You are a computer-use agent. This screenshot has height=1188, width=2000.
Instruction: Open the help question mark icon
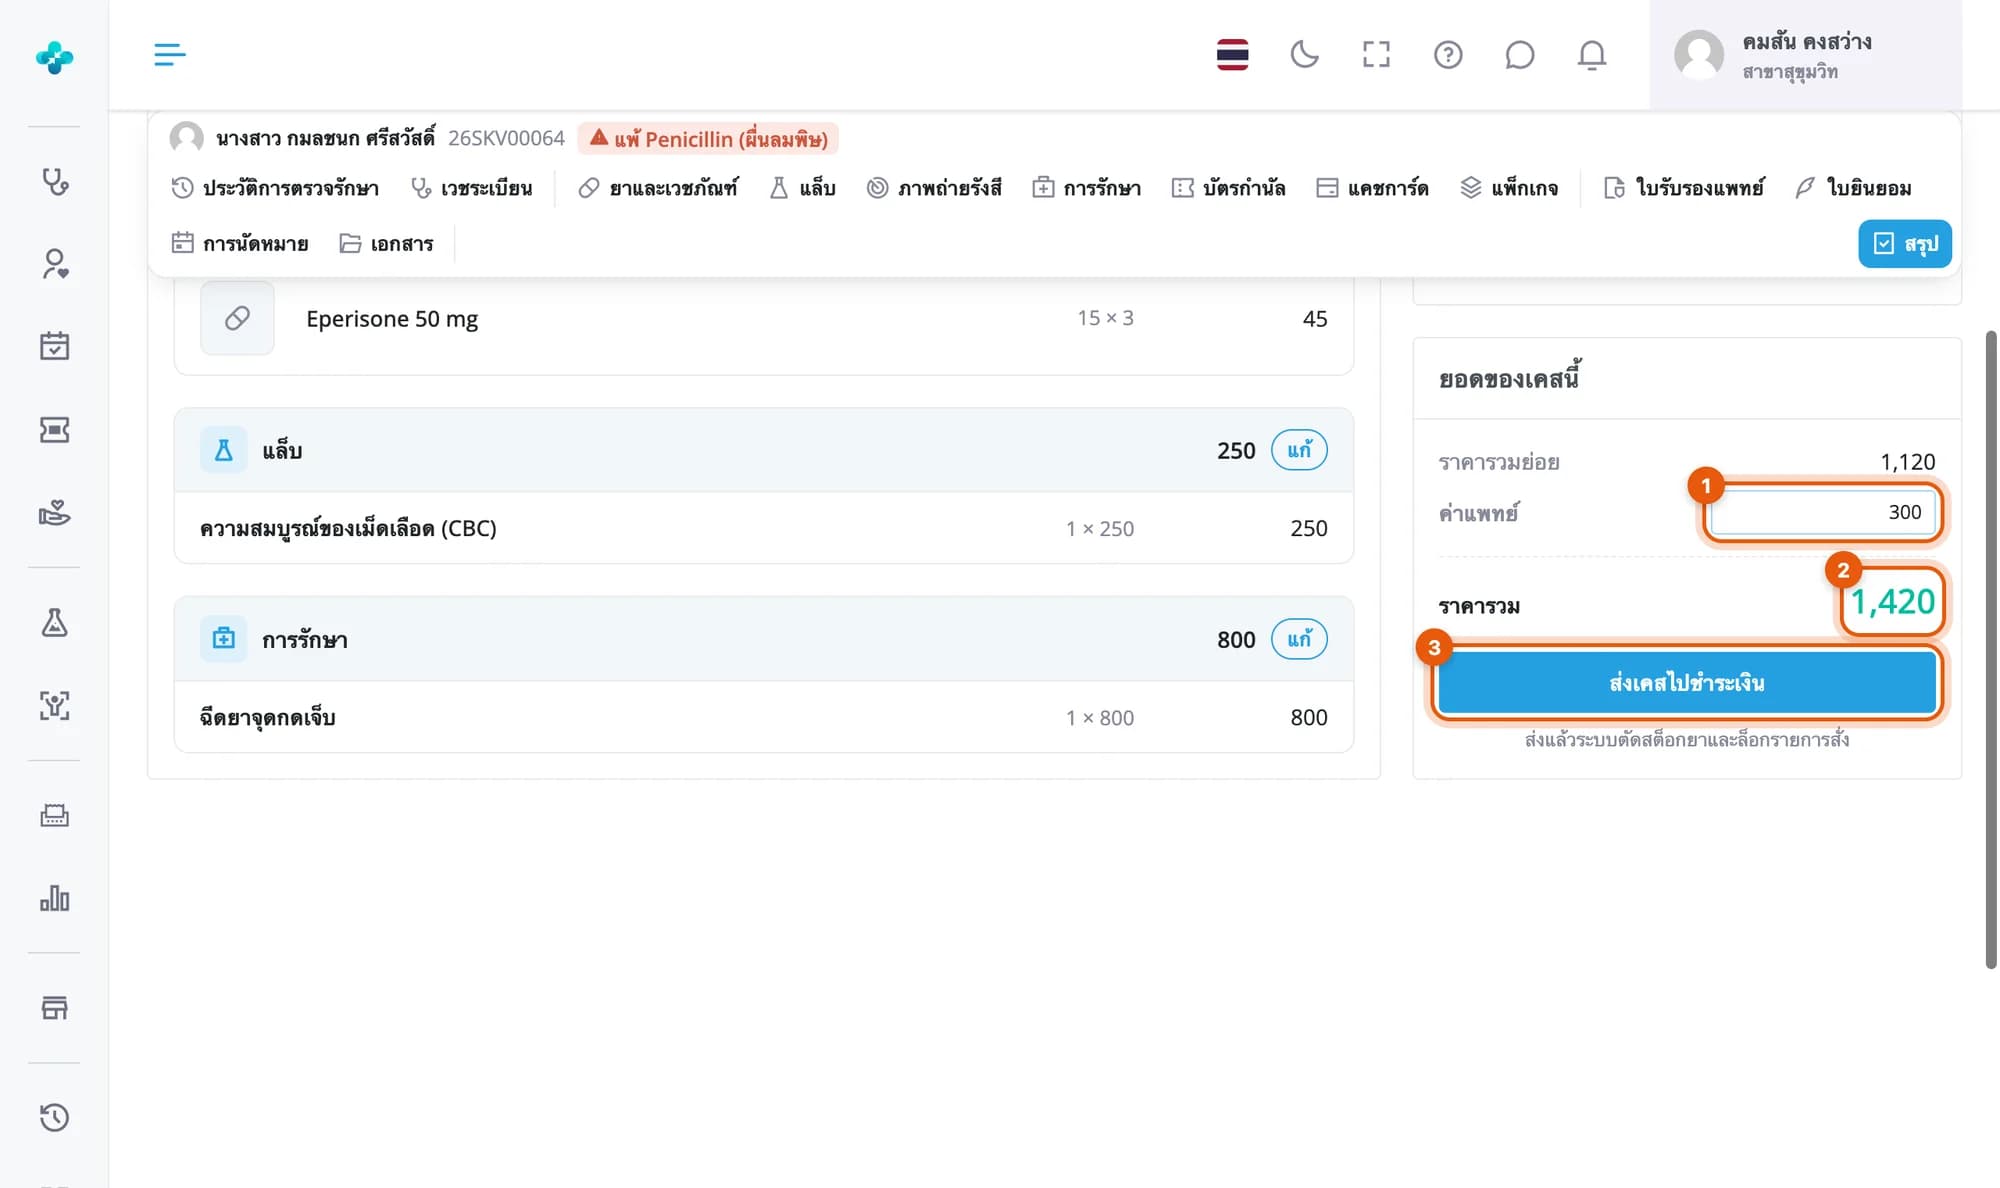pos(1448,54)
